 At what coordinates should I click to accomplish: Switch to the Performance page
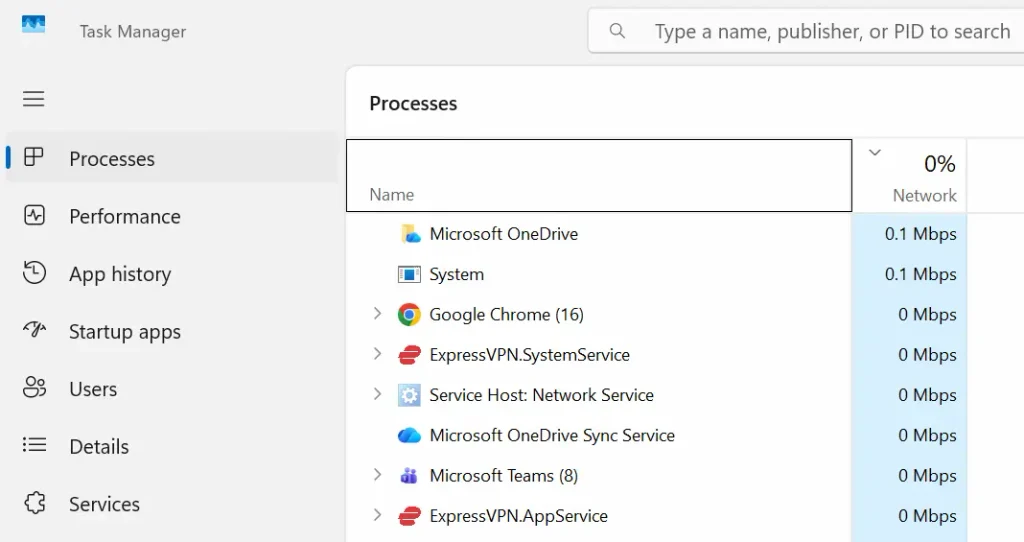[x=172, y=216]
